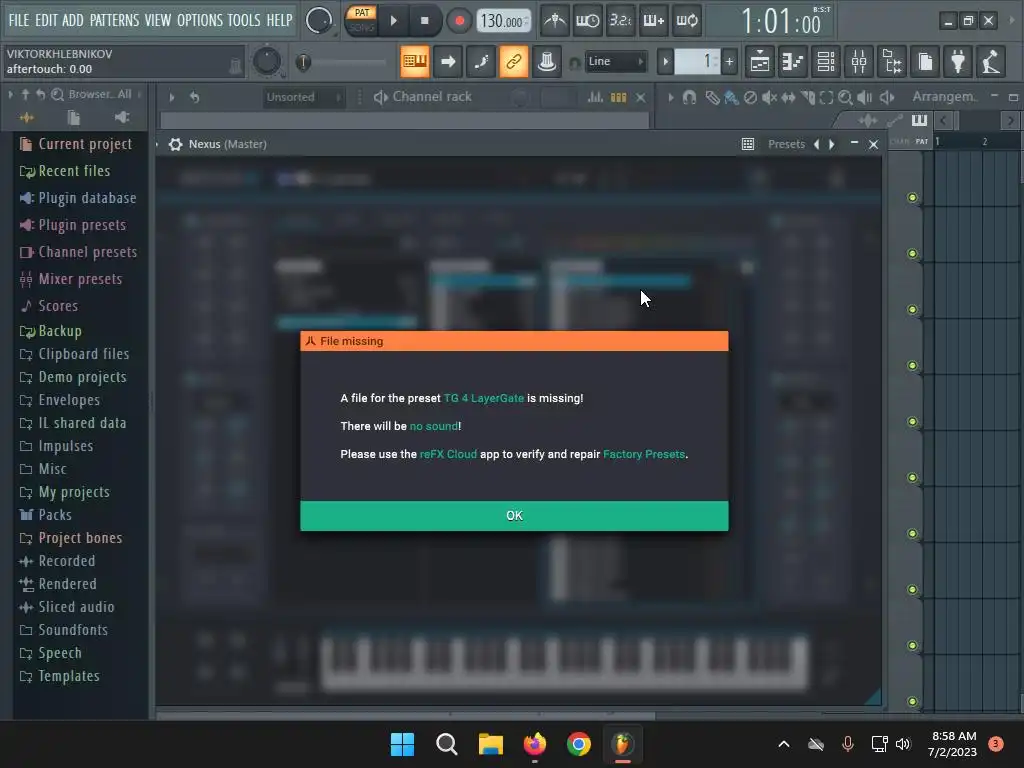This screenshot has width=1024, height=768.
Task: Open File Explorer from the taskbar
Action: coord(490,744)
